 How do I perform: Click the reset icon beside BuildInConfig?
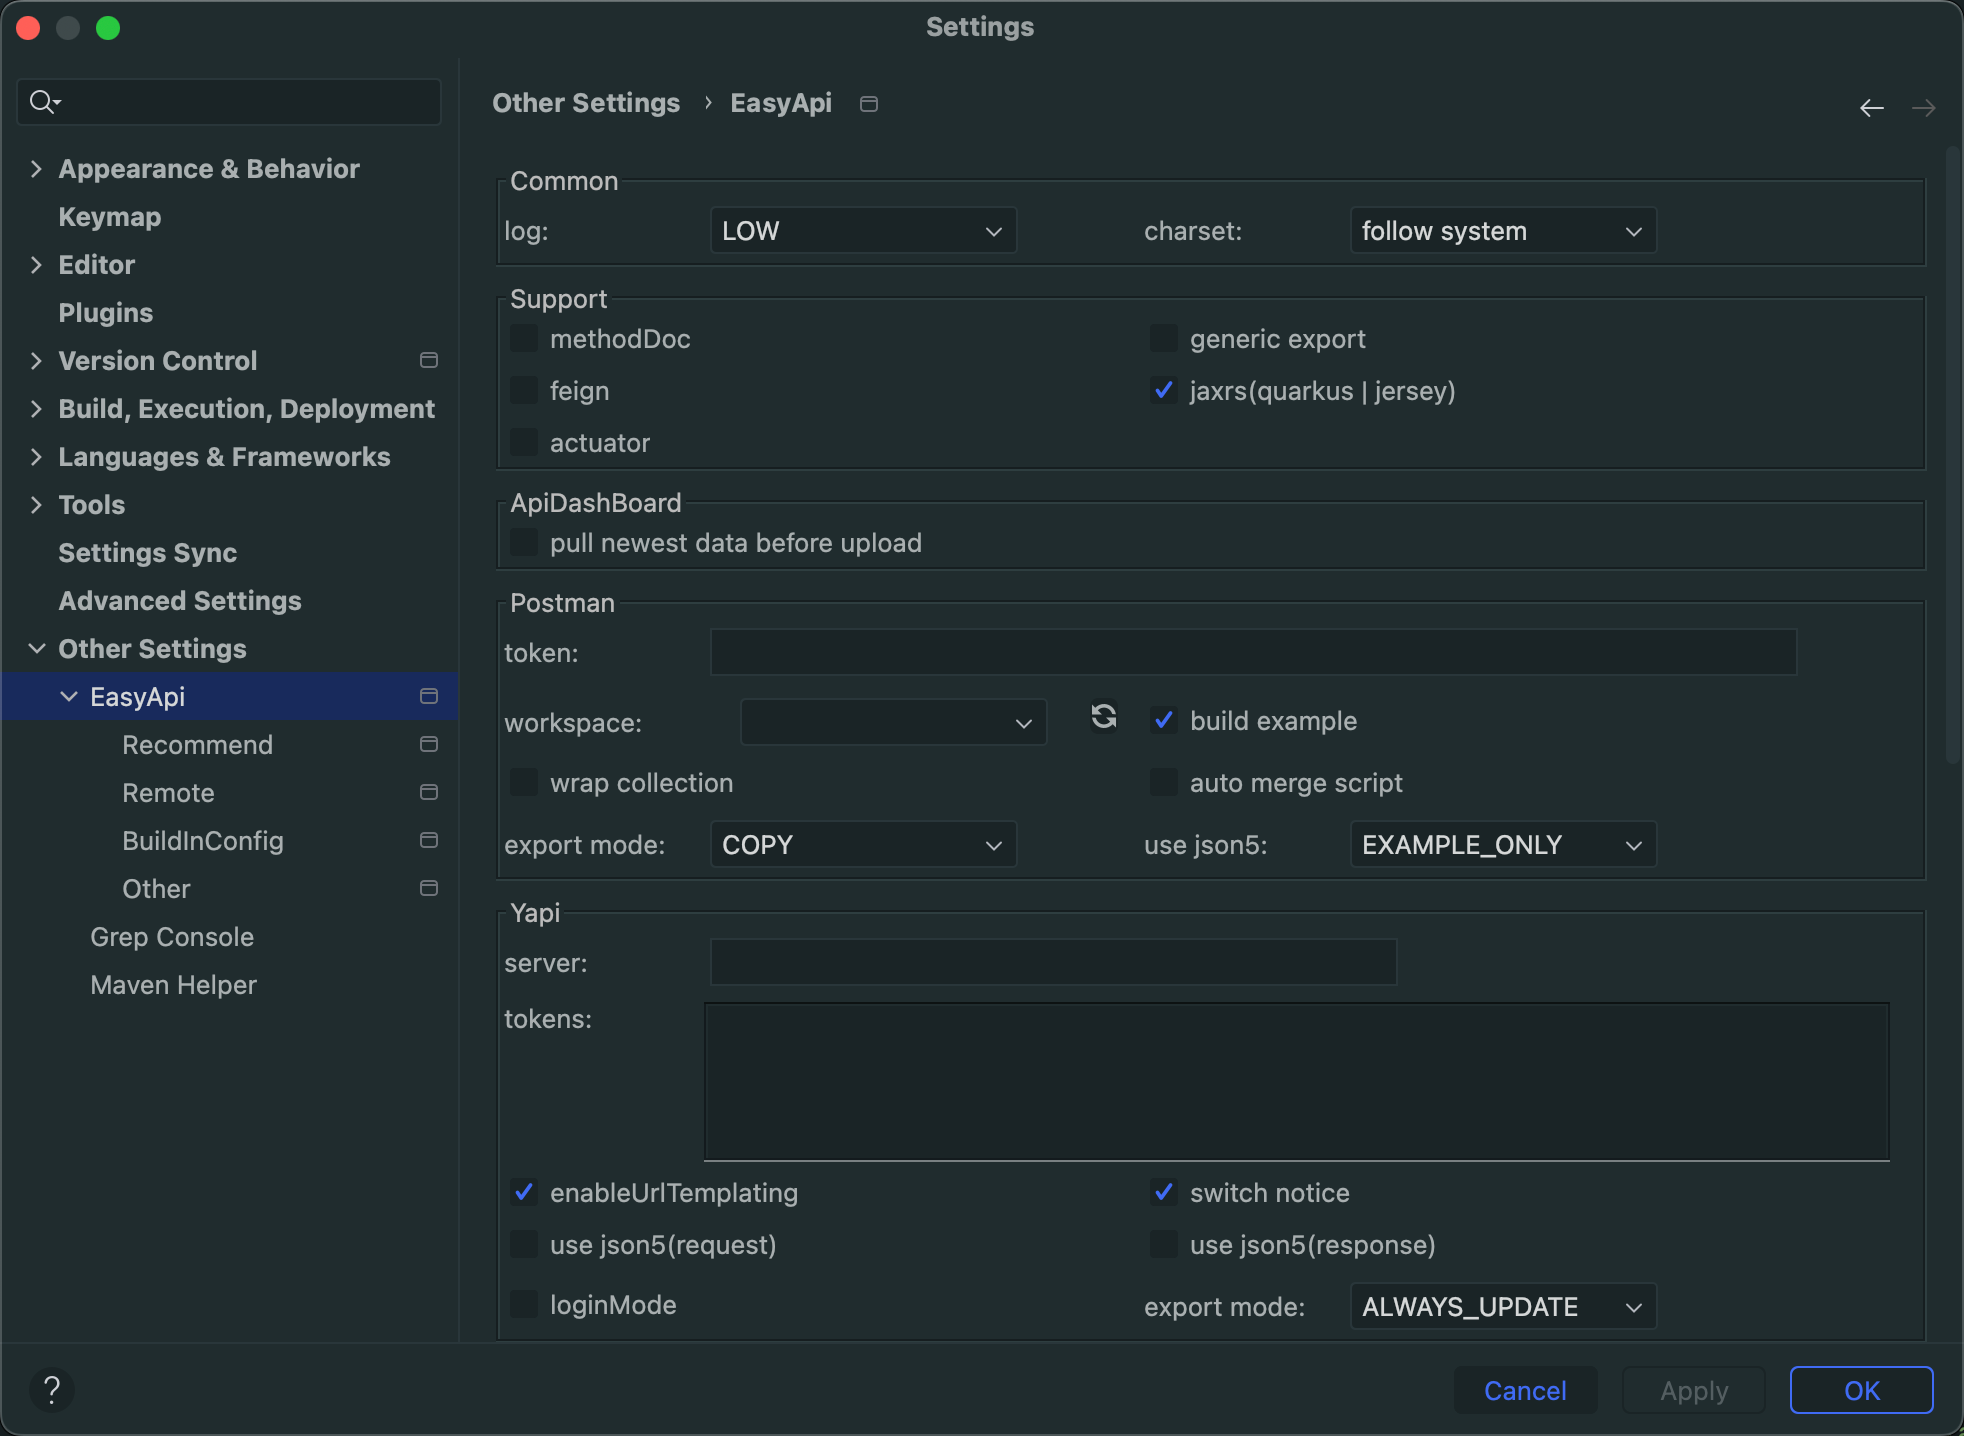click(x=428, y=840)
